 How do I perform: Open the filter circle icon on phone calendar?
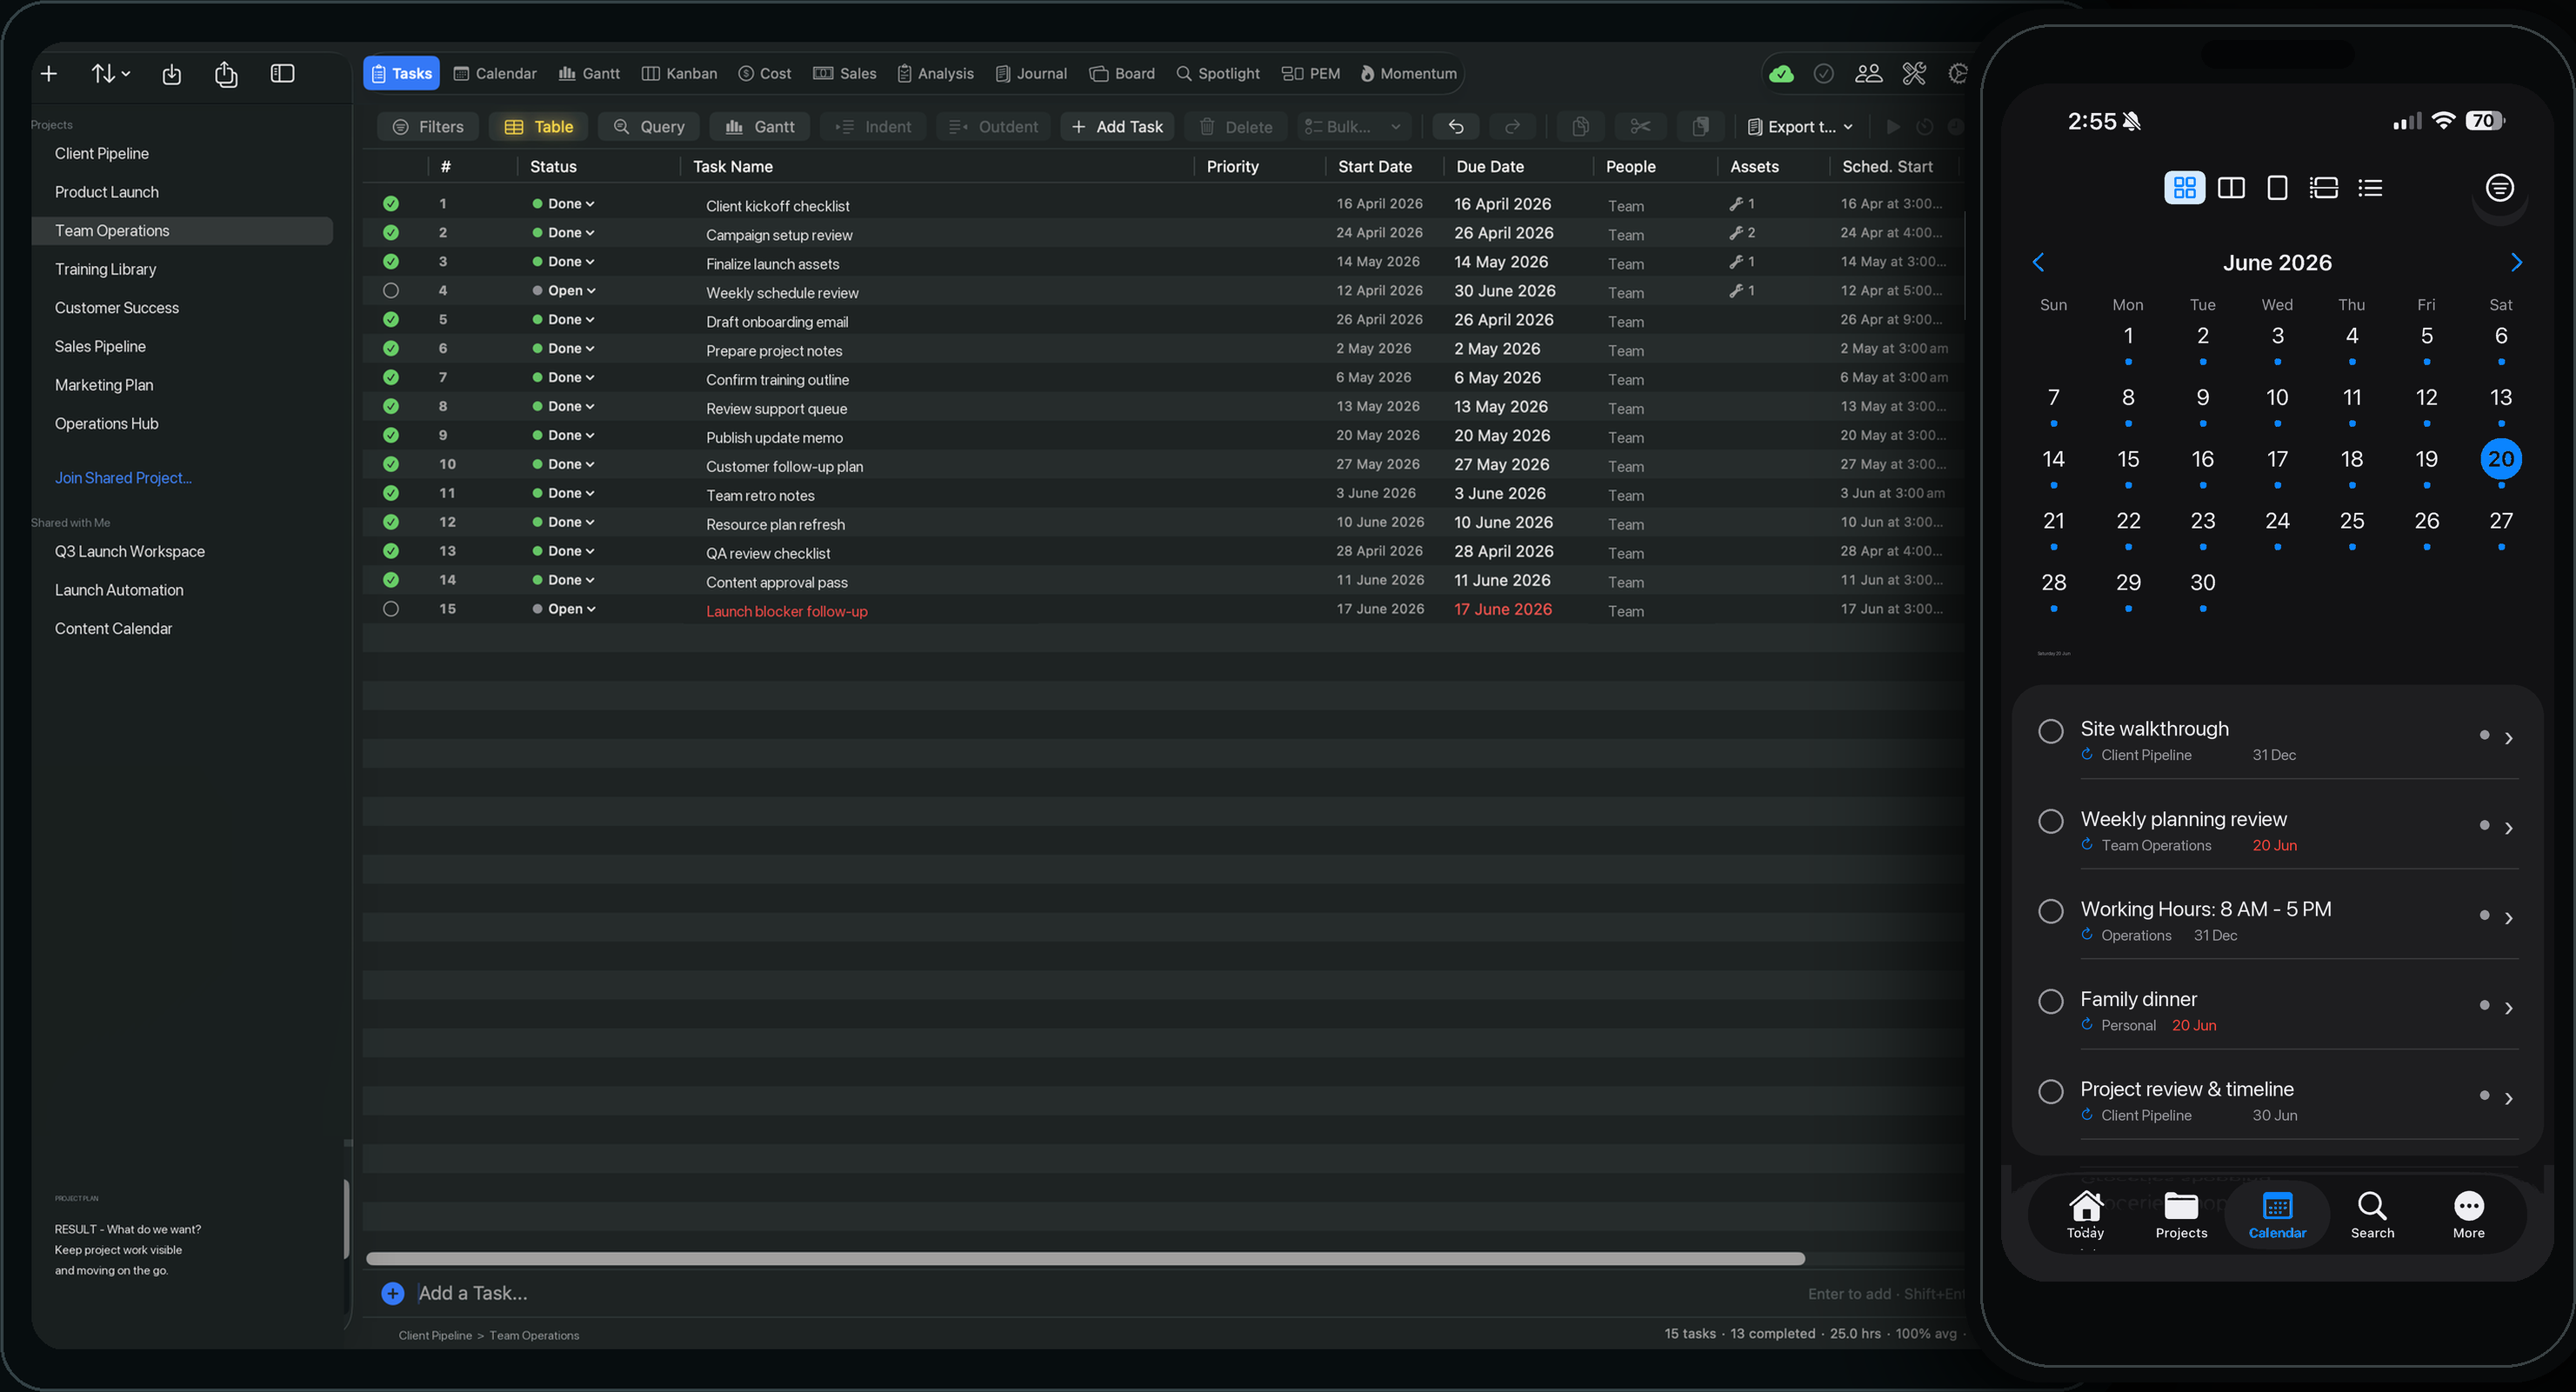[x=2499, y=188]
